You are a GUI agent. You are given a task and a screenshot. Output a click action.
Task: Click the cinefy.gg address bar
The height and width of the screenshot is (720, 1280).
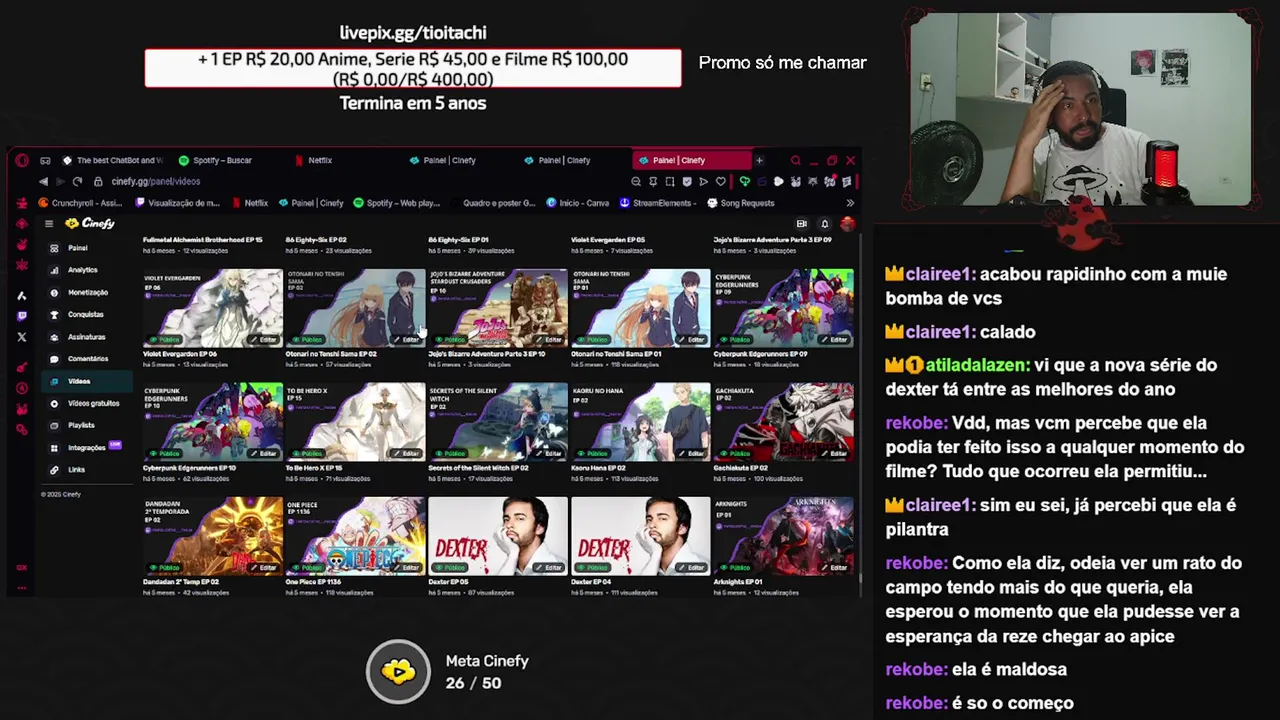pos(156,181)
